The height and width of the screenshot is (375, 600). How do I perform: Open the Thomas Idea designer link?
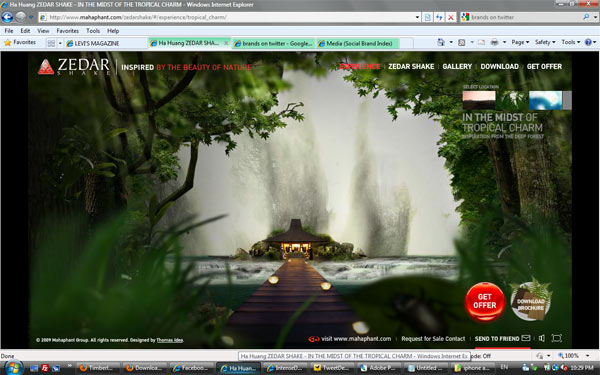click(170, 340)
